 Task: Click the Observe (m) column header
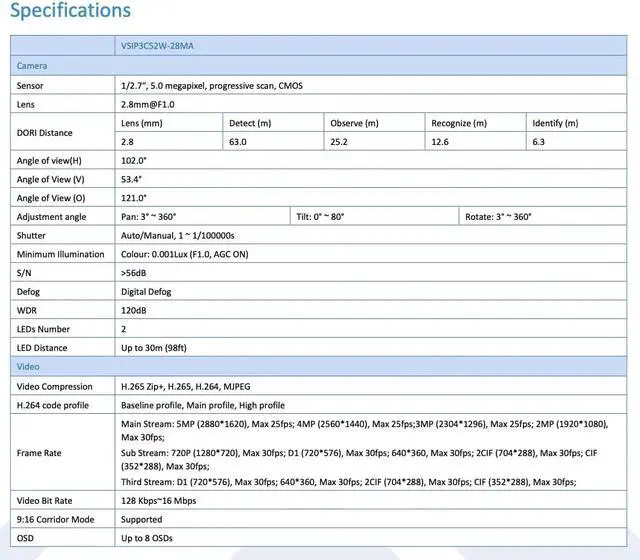355,123
